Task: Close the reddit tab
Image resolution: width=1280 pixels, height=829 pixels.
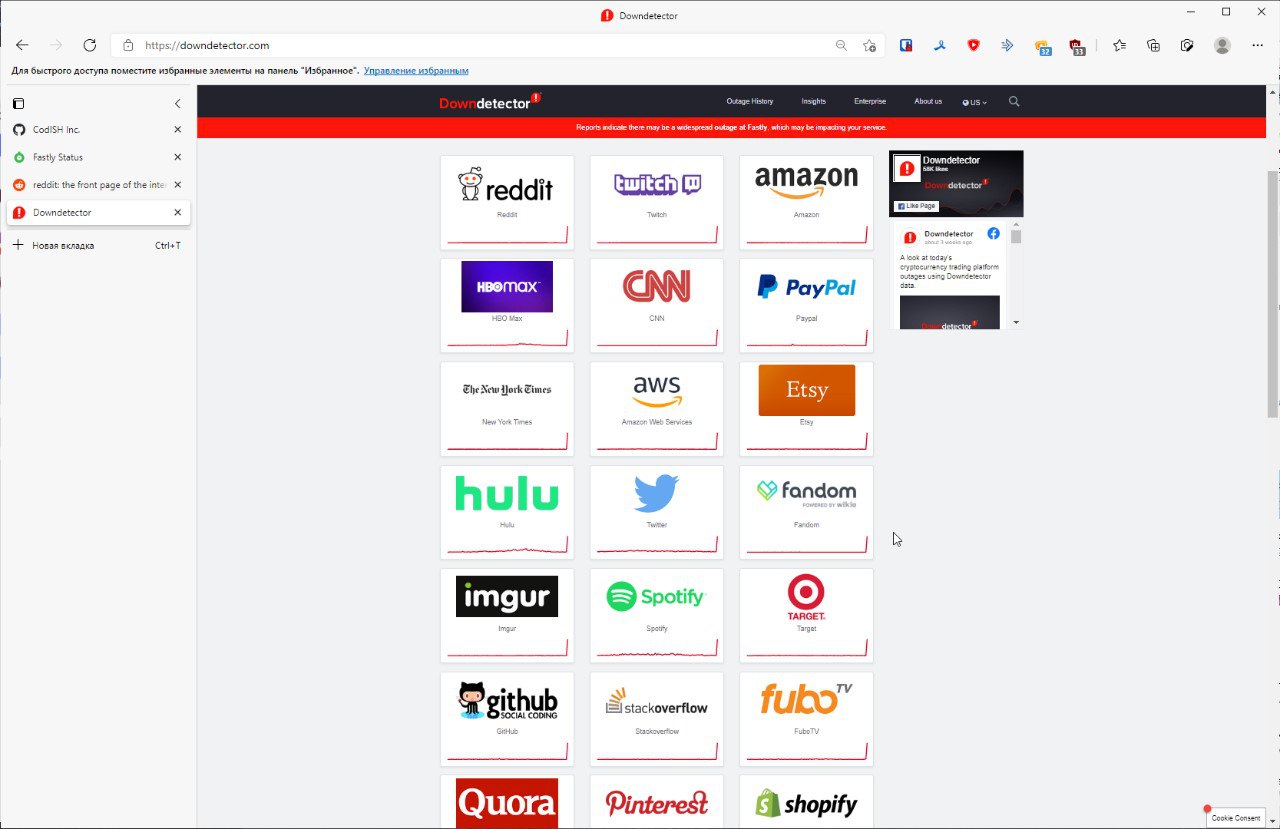Action: (x=178, y=185)
